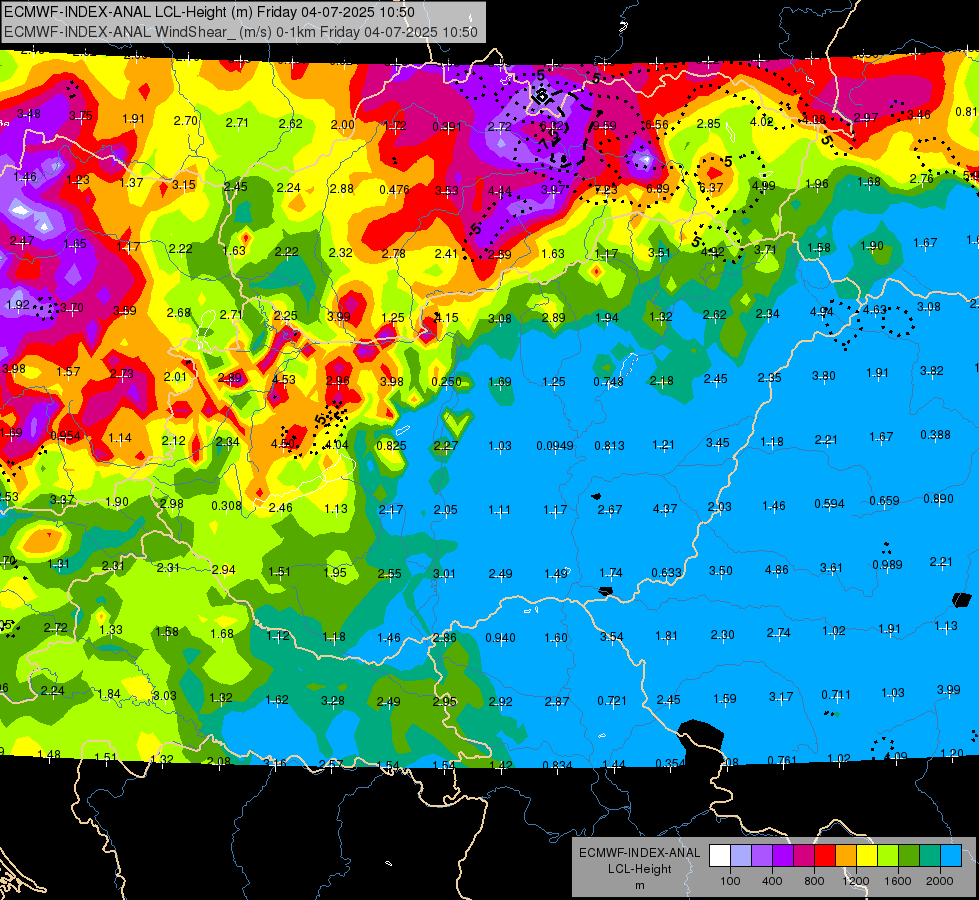Click the wind shear value 0.711
Screen dimensions: 979x900
click(836, 695)
